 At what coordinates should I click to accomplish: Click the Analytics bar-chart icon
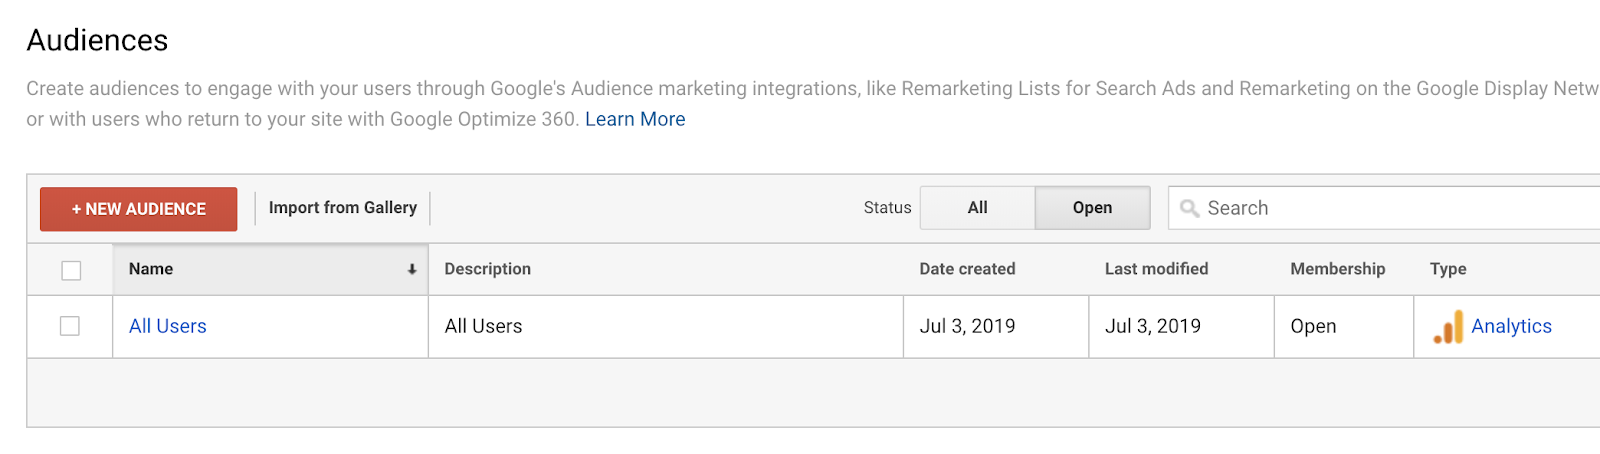(1448, 327)
